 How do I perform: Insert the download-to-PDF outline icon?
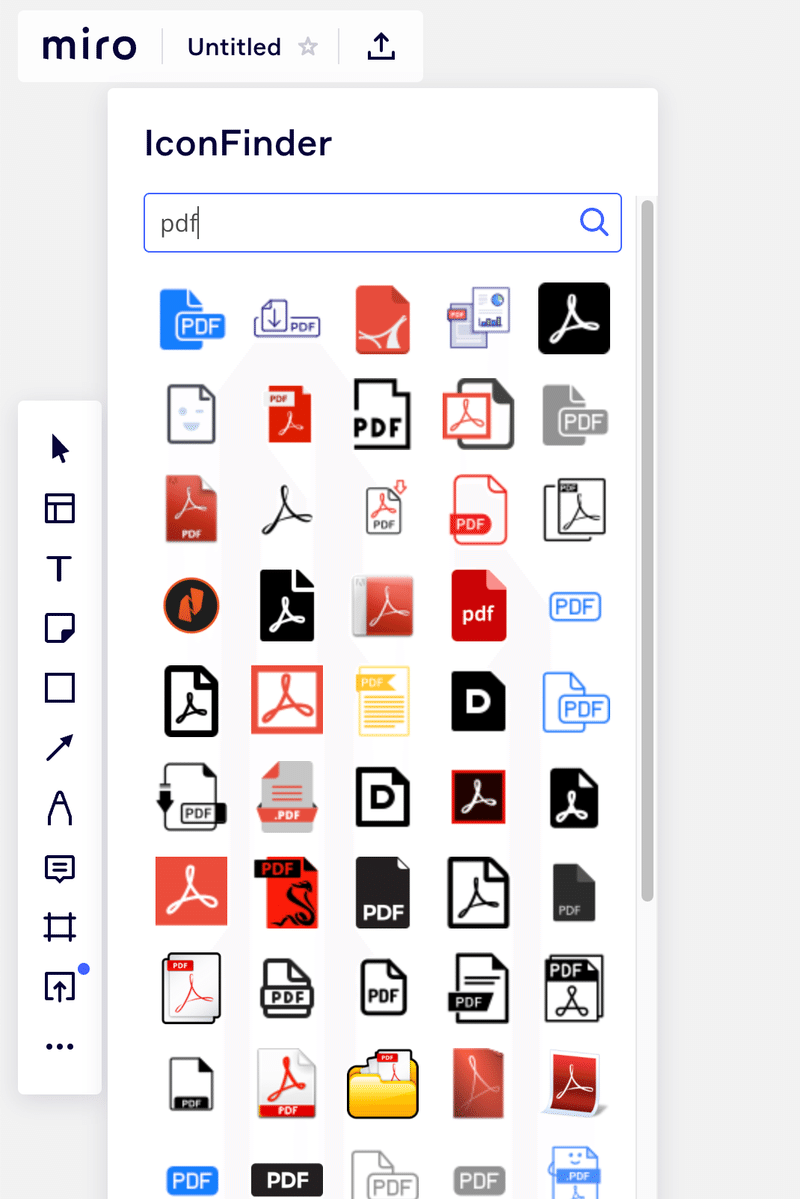287,319
